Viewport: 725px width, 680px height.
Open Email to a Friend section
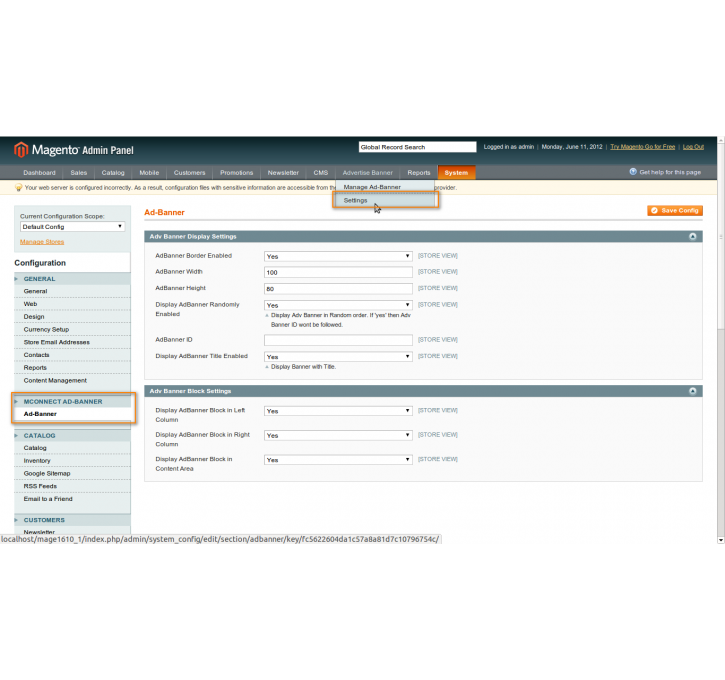click(x=48, y=499)
